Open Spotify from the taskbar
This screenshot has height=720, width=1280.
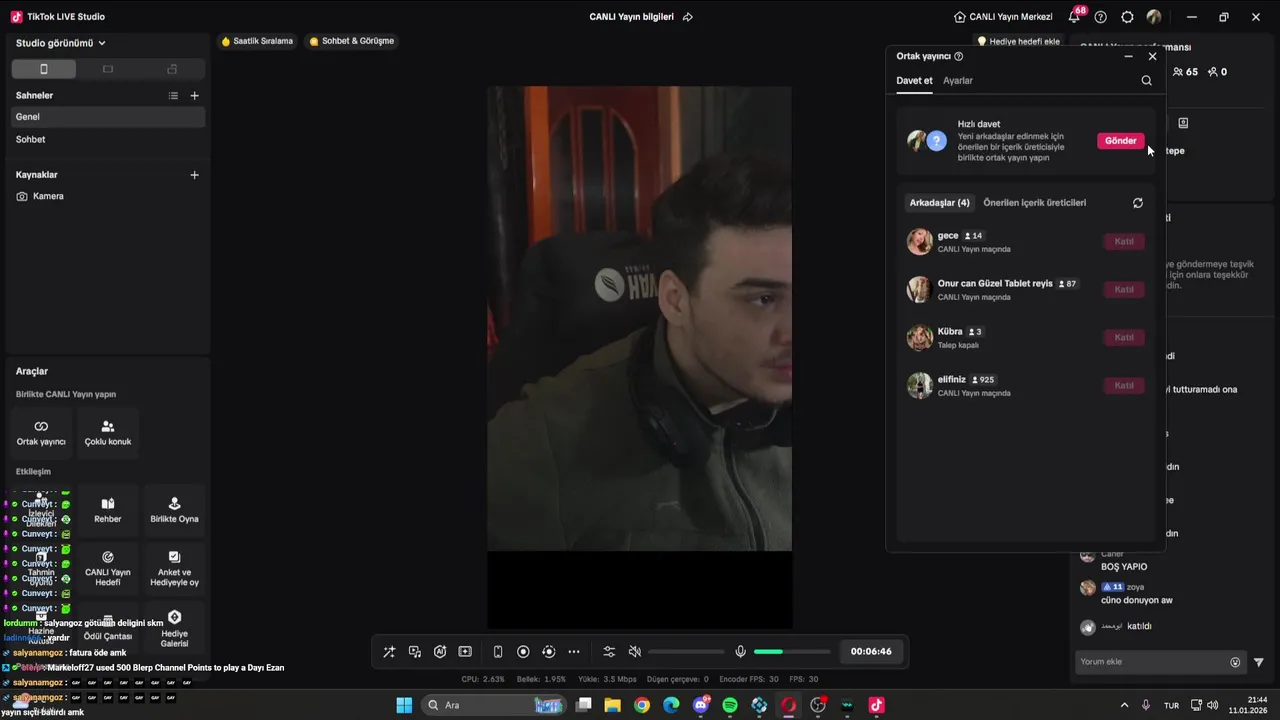(x=730, y=705)
